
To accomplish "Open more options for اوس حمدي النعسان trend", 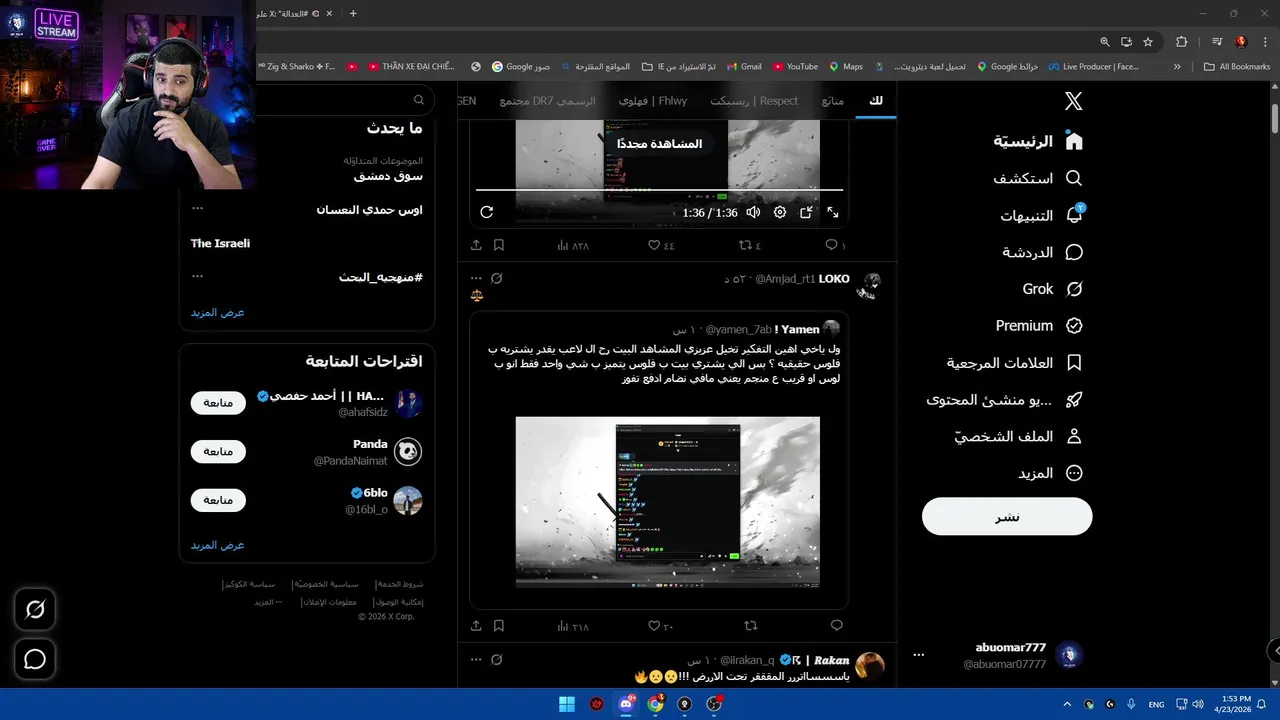I will [x=197, y=209].
